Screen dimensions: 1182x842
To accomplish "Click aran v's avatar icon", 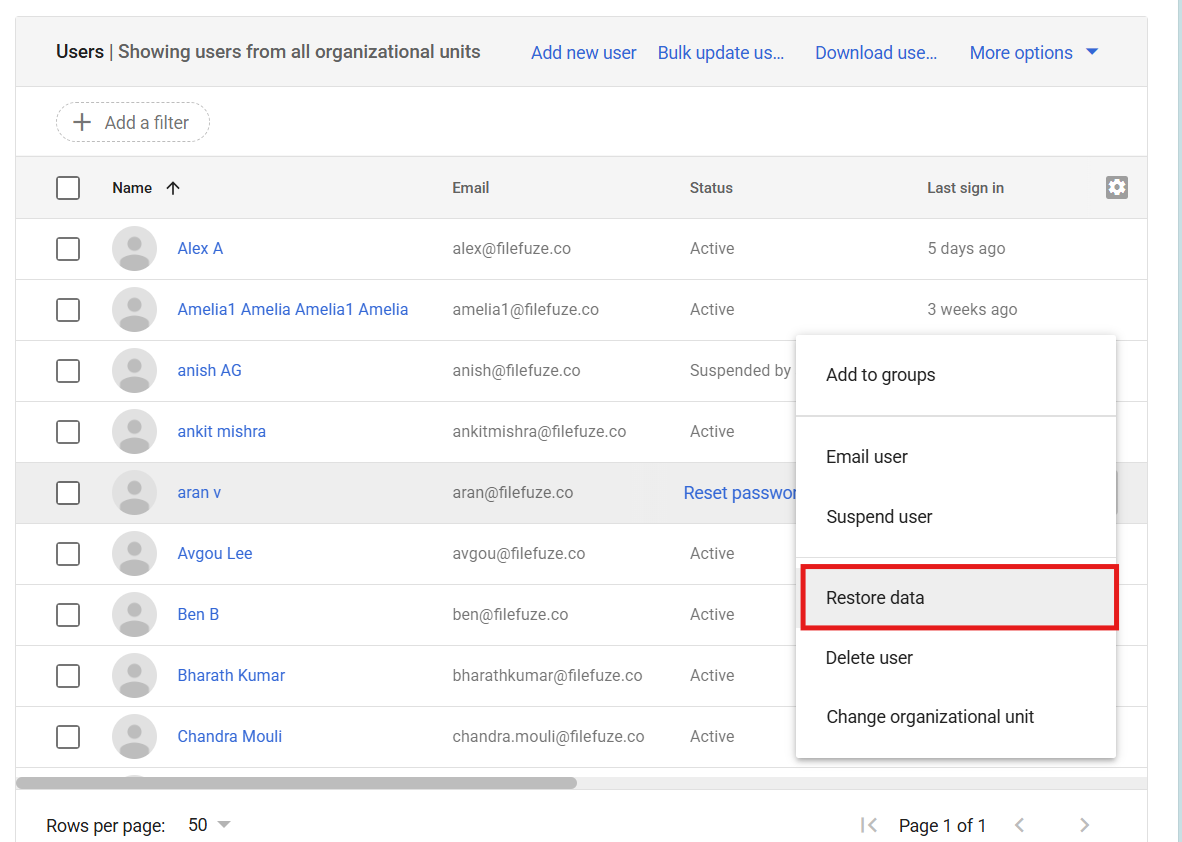I will (x=134, y=492).
